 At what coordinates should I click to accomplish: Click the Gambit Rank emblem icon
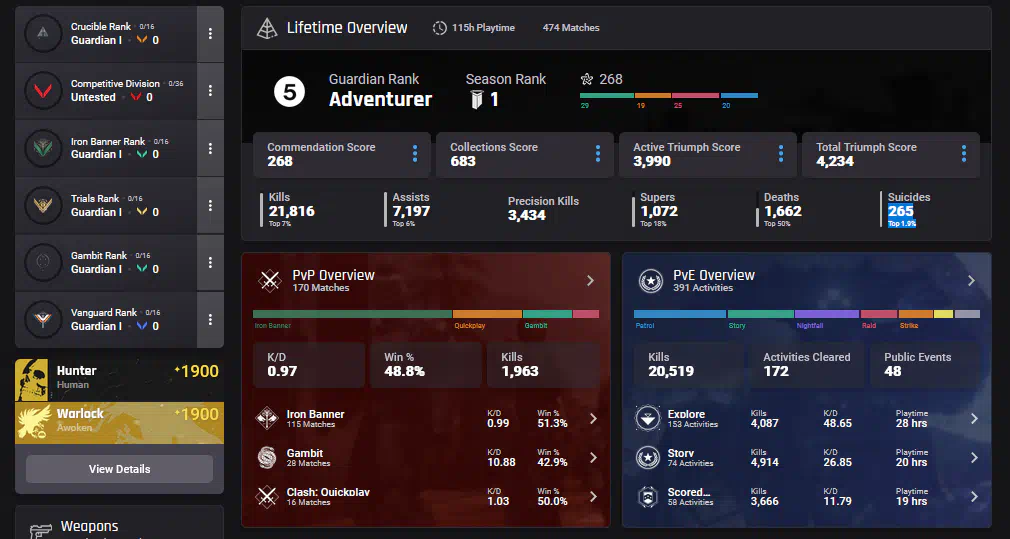(x=43, y=262)
